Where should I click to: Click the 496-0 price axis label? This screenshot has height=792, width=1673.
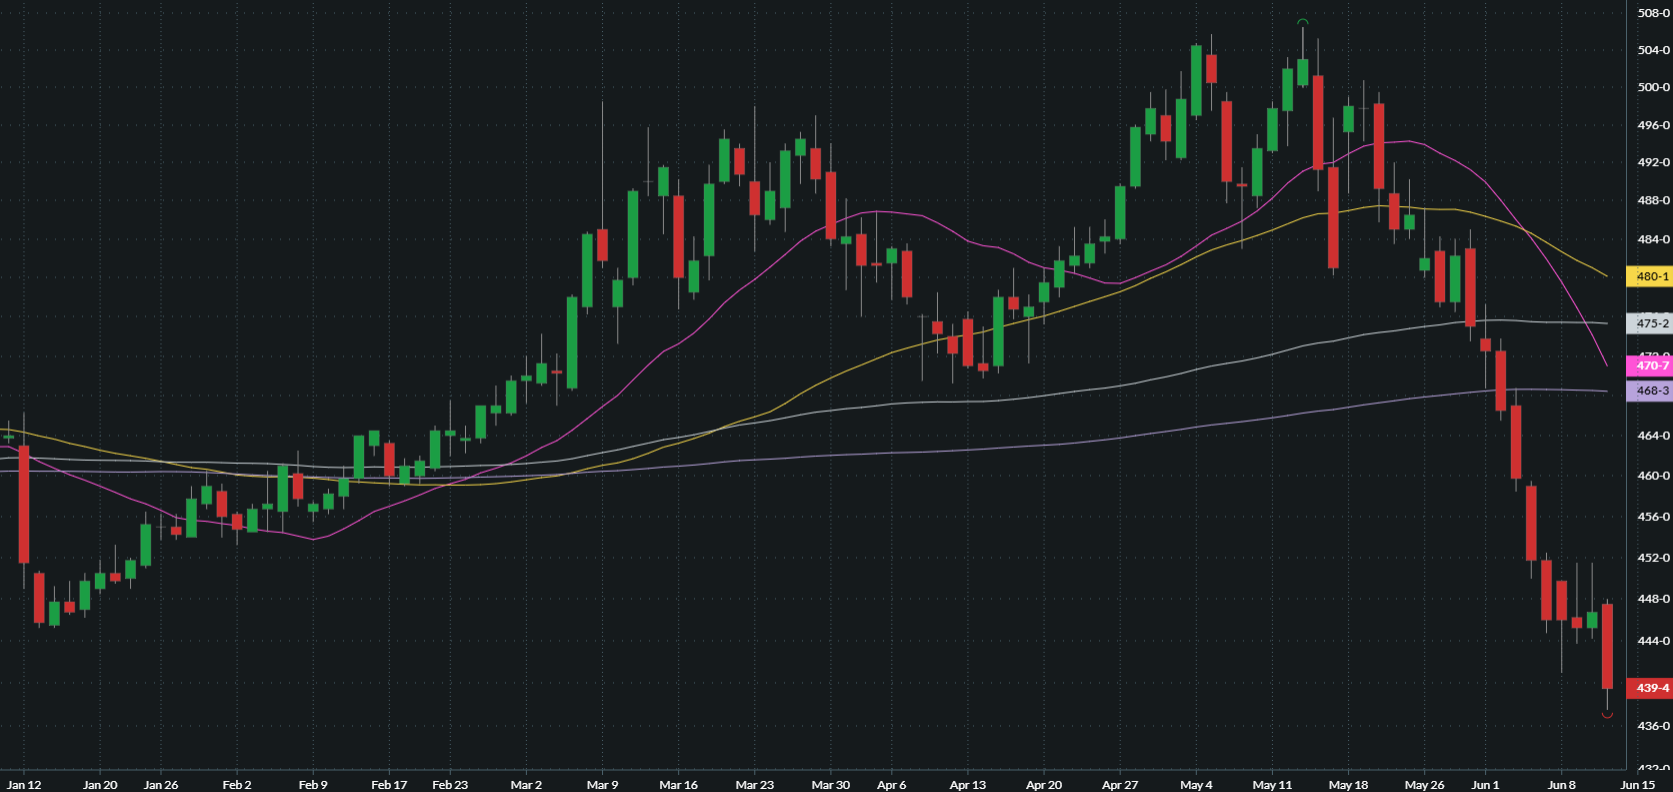pos(1653,125)
